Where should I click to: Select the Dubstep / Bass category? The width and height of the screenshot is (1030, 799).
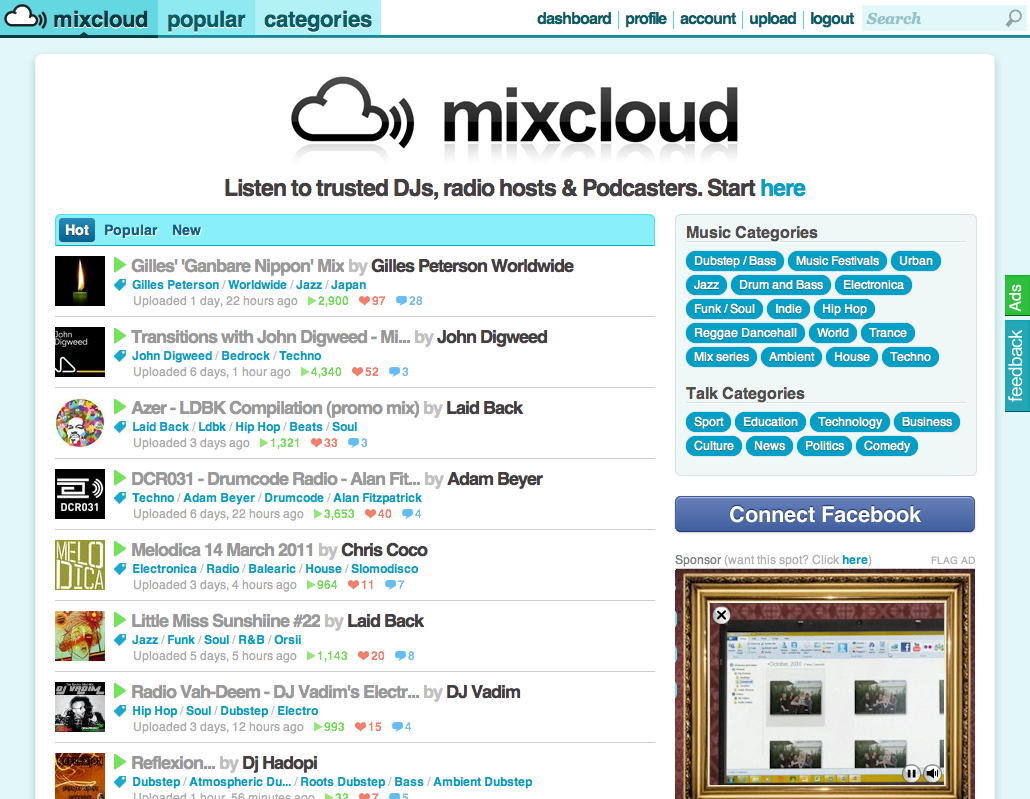coord(735,261)
